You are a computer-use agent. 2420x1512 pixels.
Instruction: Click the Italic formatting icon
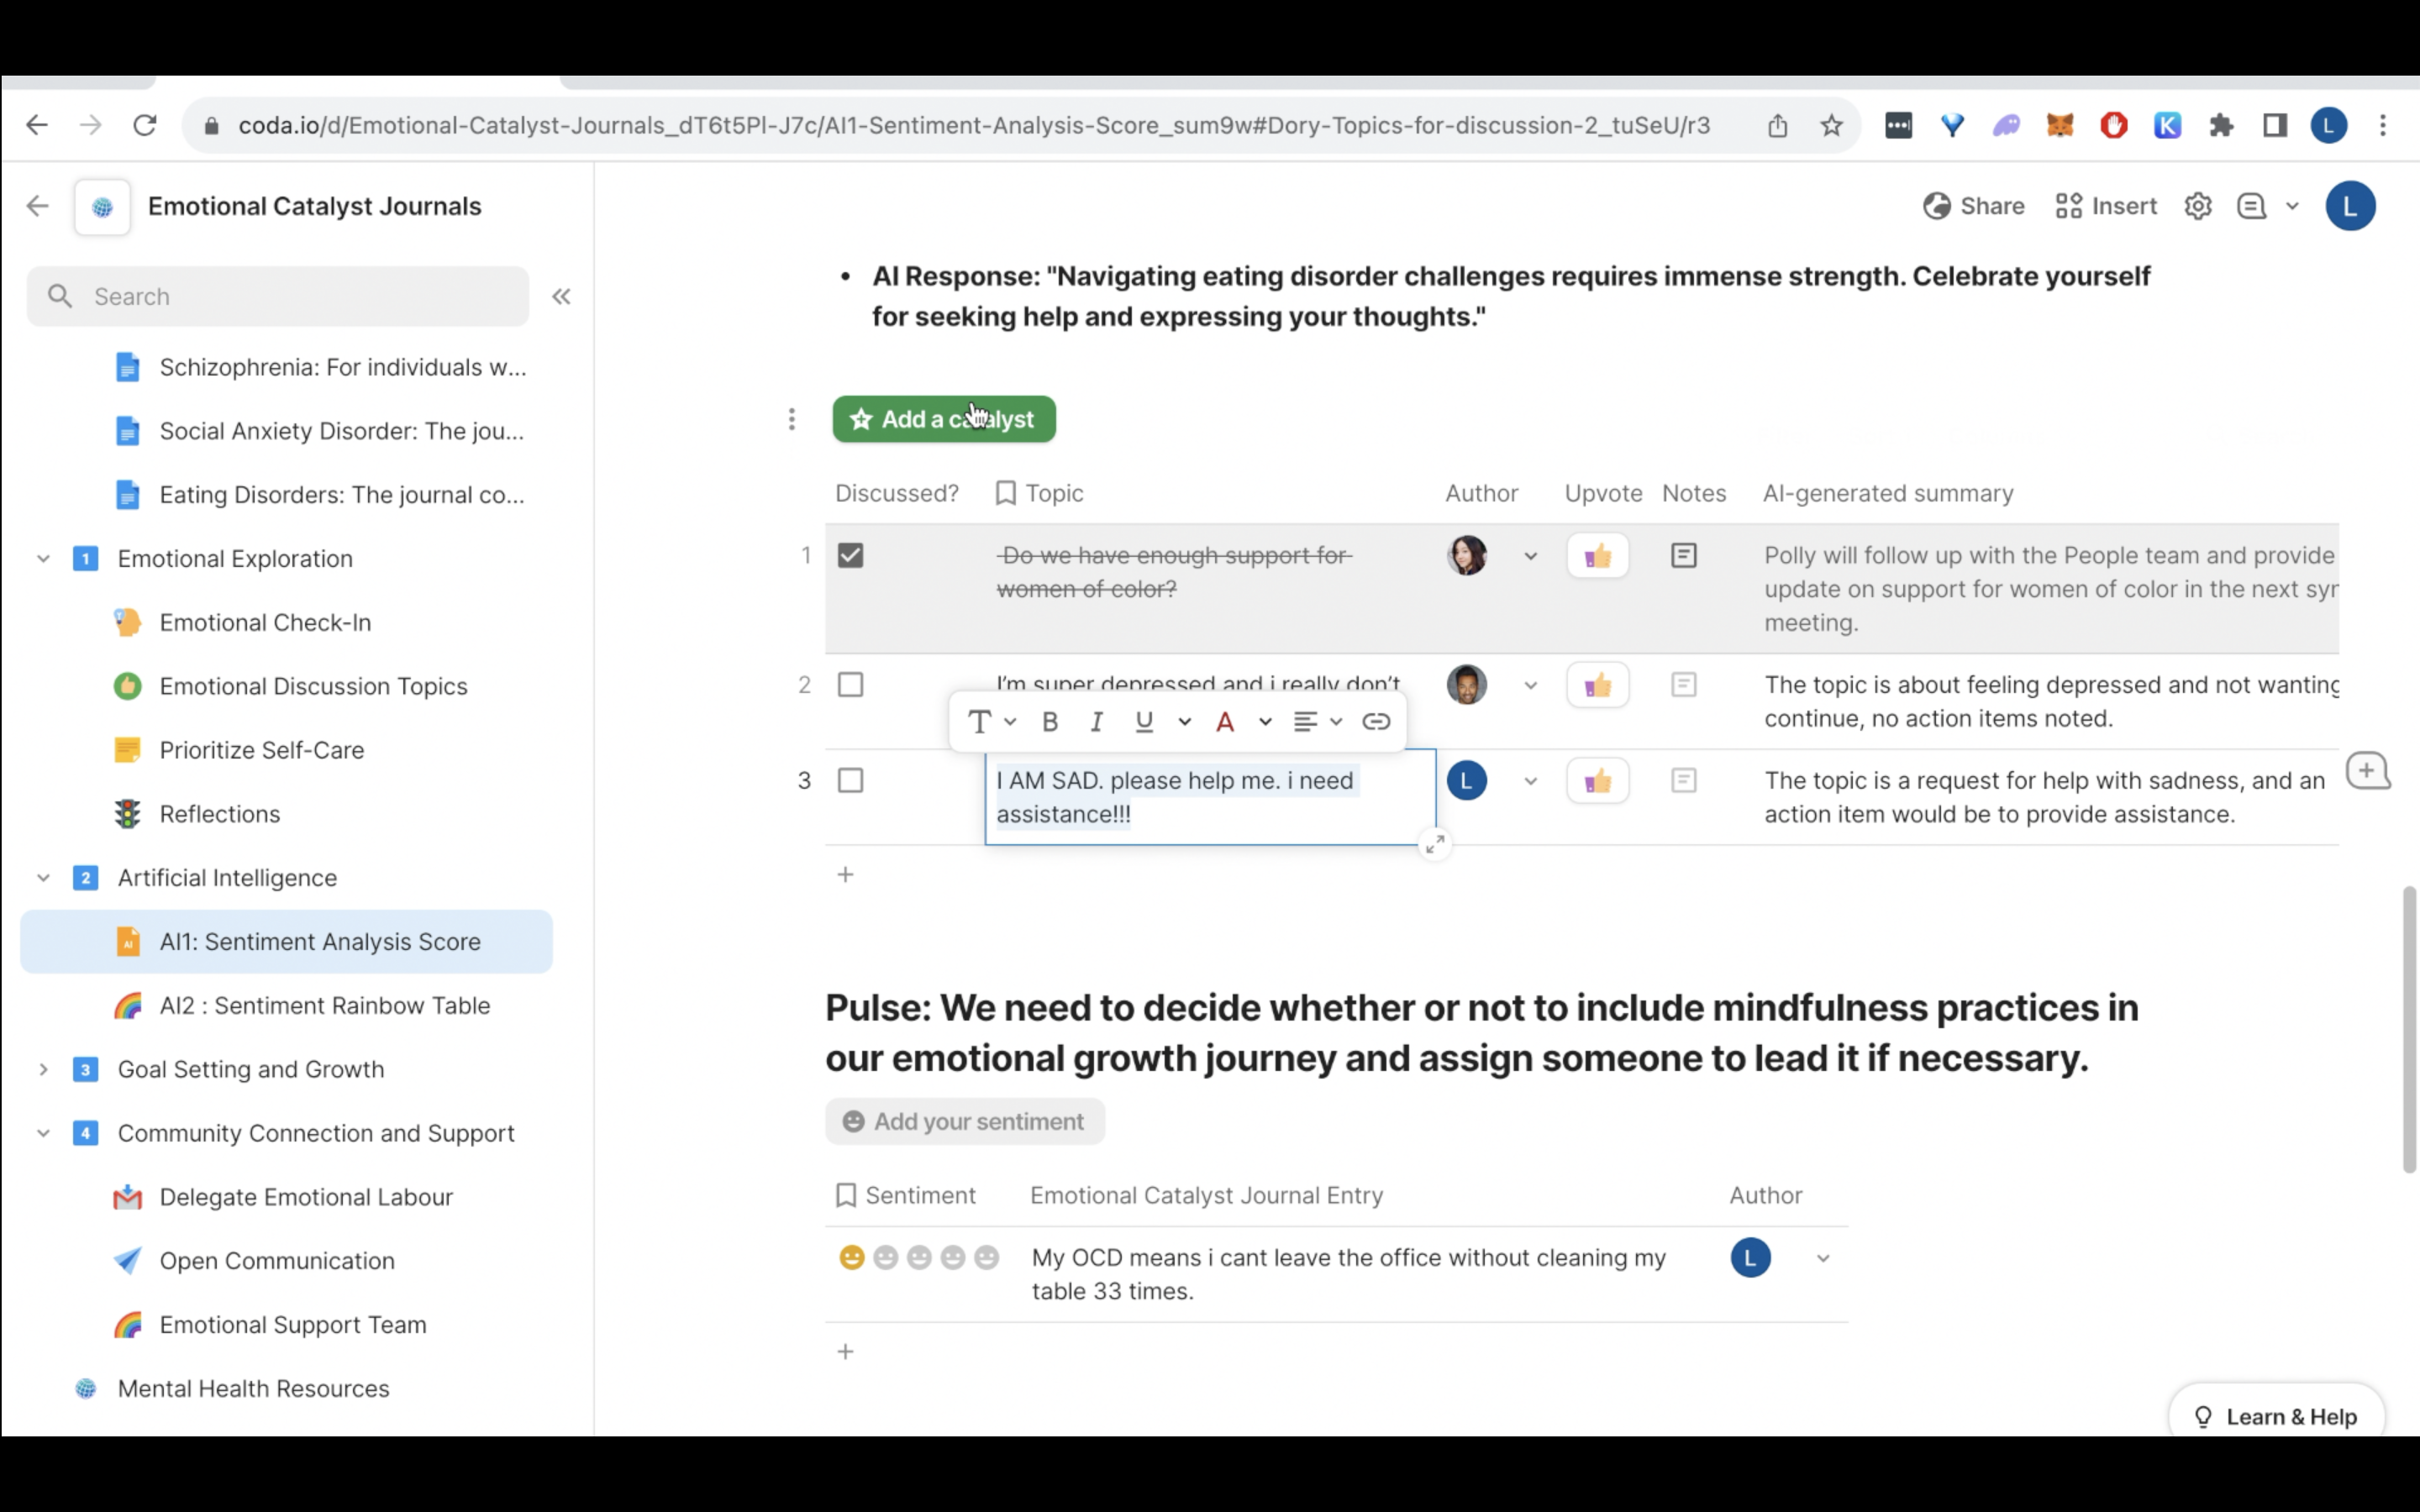click(x=1096, y=722)
